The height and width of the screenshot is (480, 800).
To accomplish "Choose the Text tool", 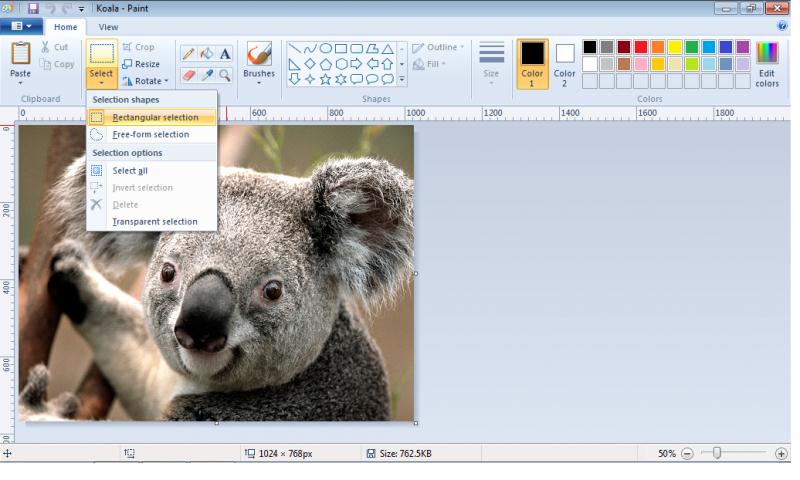I will [x=225, y=54].
